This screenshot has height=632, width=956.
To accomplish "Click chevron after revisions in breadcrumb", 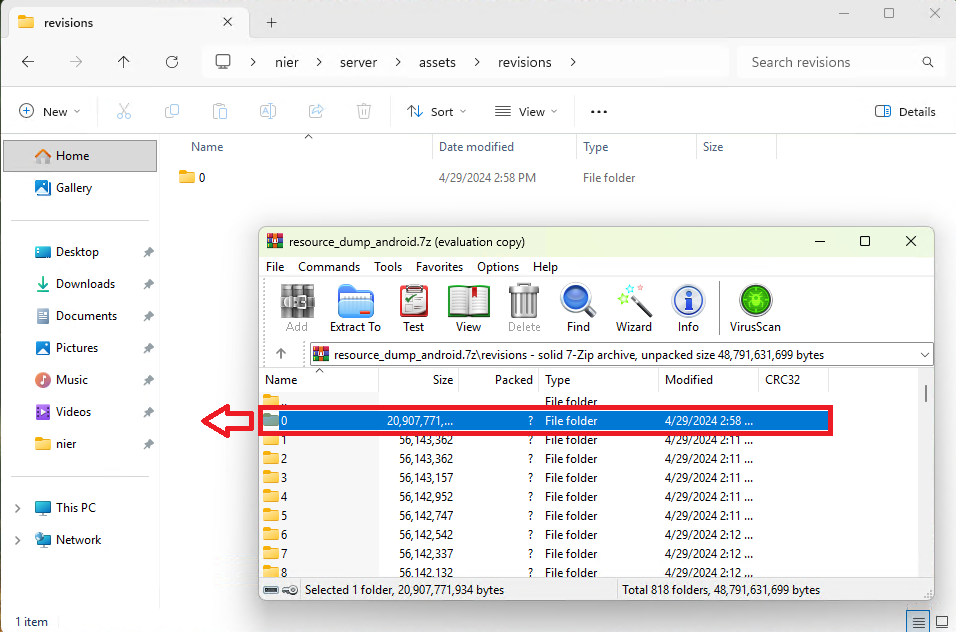I will coord(573,62).
